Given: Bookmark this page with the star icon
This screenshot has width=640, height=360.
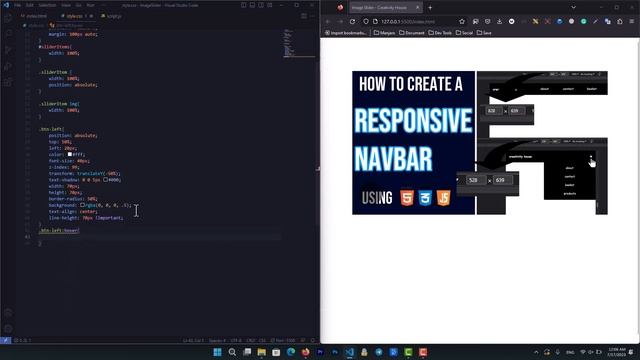Looking at the screenshot, I should coord(462,21).
